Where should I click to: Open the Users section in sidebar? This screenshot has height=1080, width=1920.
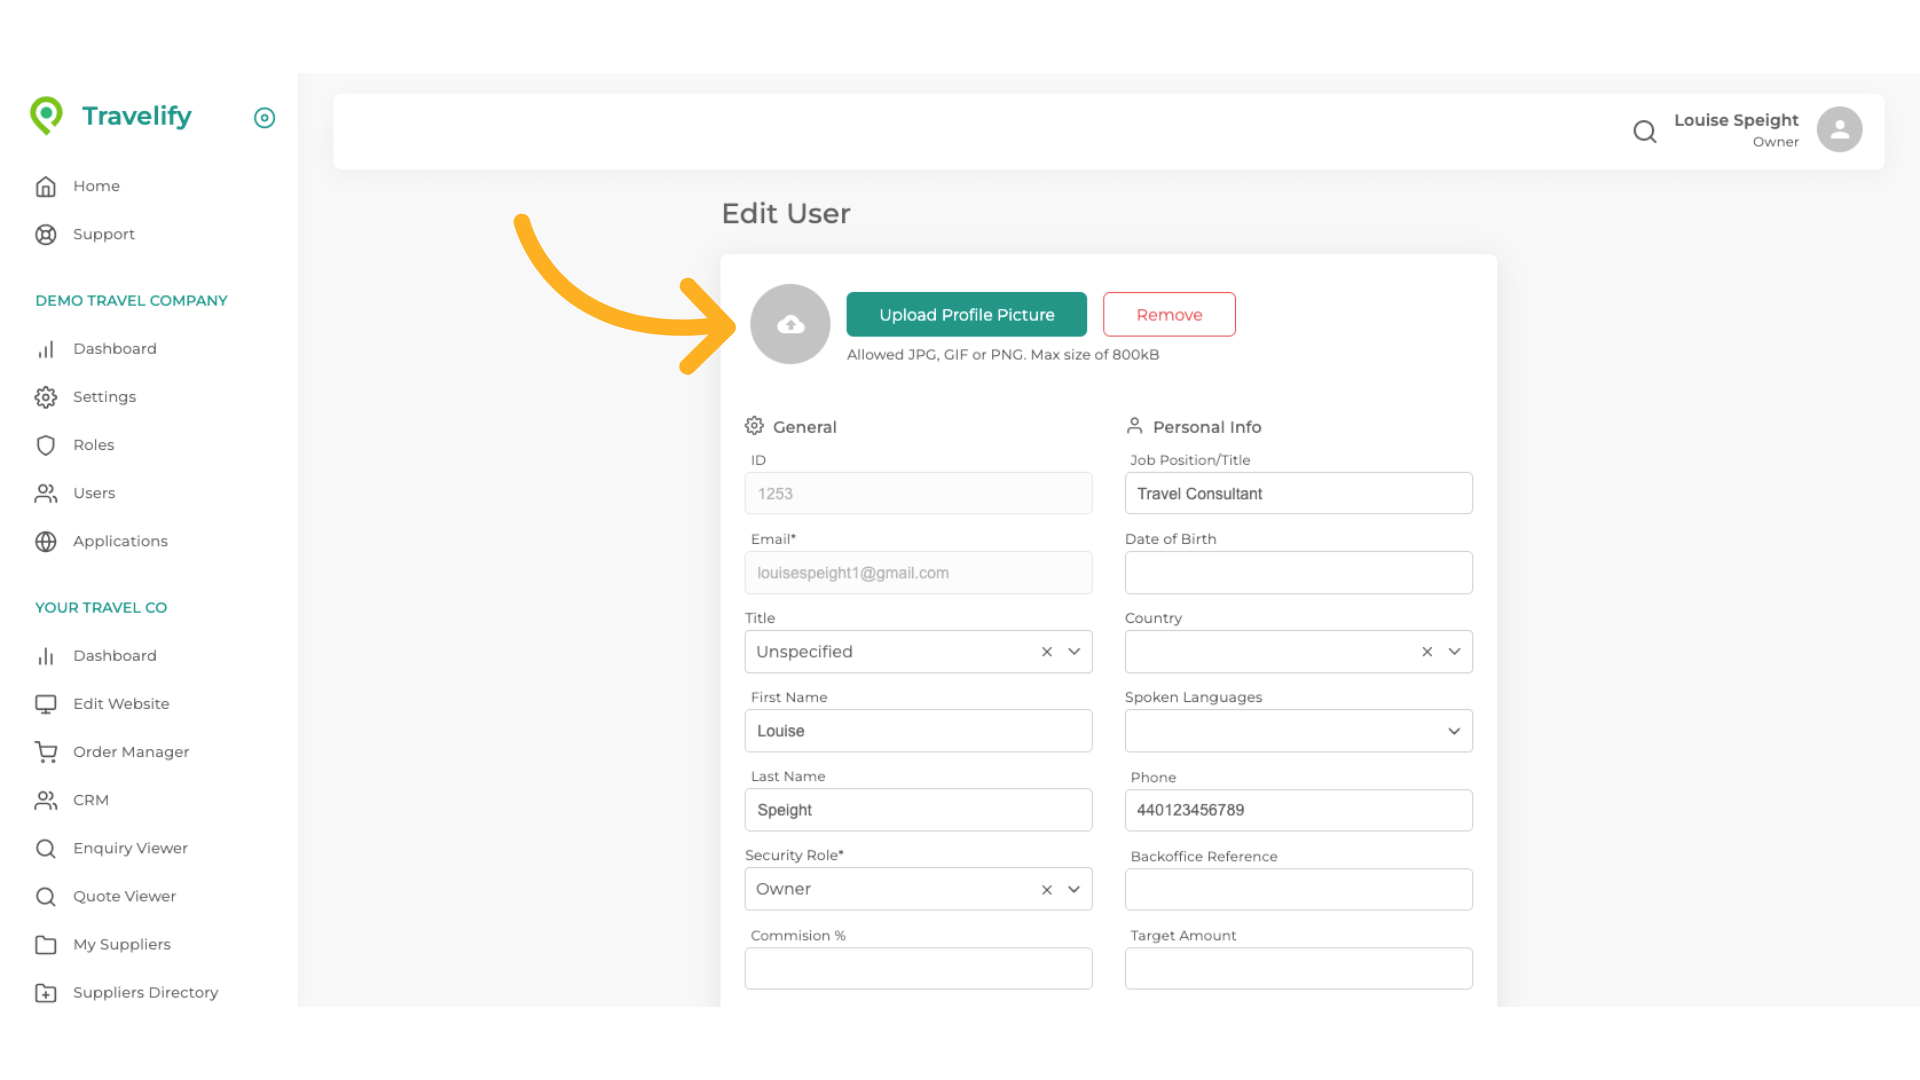pyautogui.click(x=94, y=492)
